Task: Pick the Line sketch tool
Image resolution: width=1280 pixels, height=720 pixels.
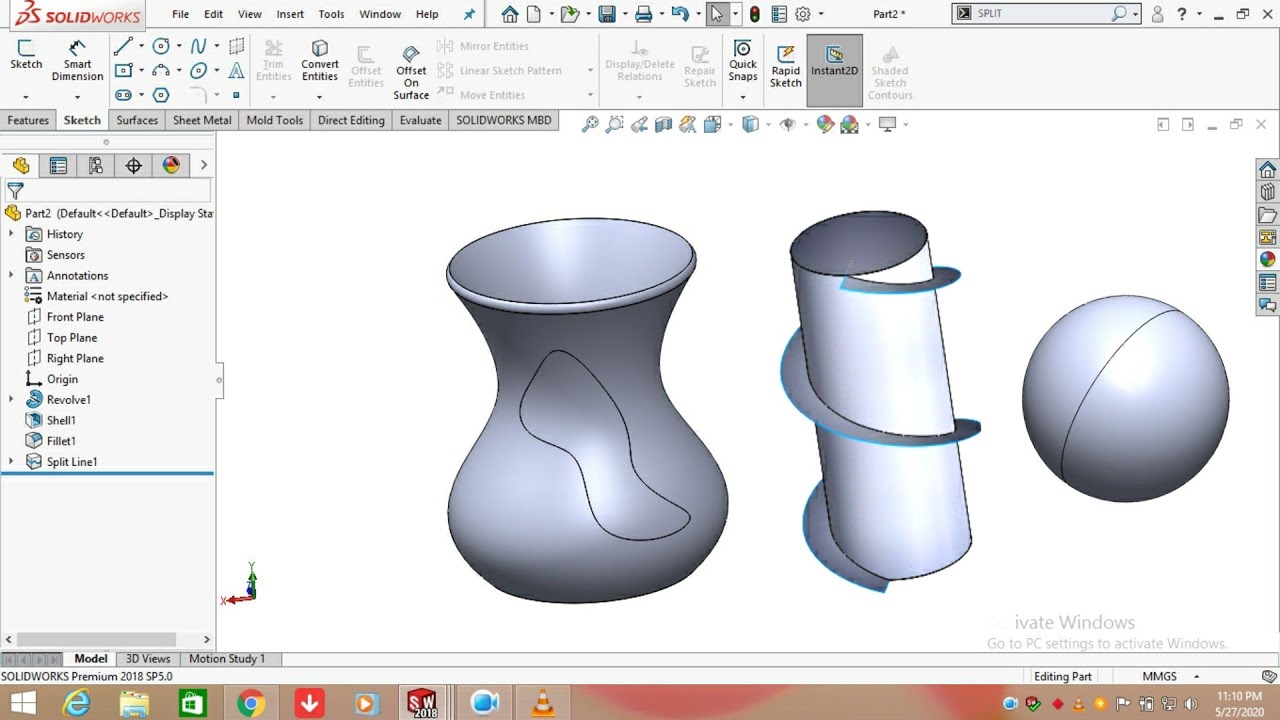Action: click(122, 46)
